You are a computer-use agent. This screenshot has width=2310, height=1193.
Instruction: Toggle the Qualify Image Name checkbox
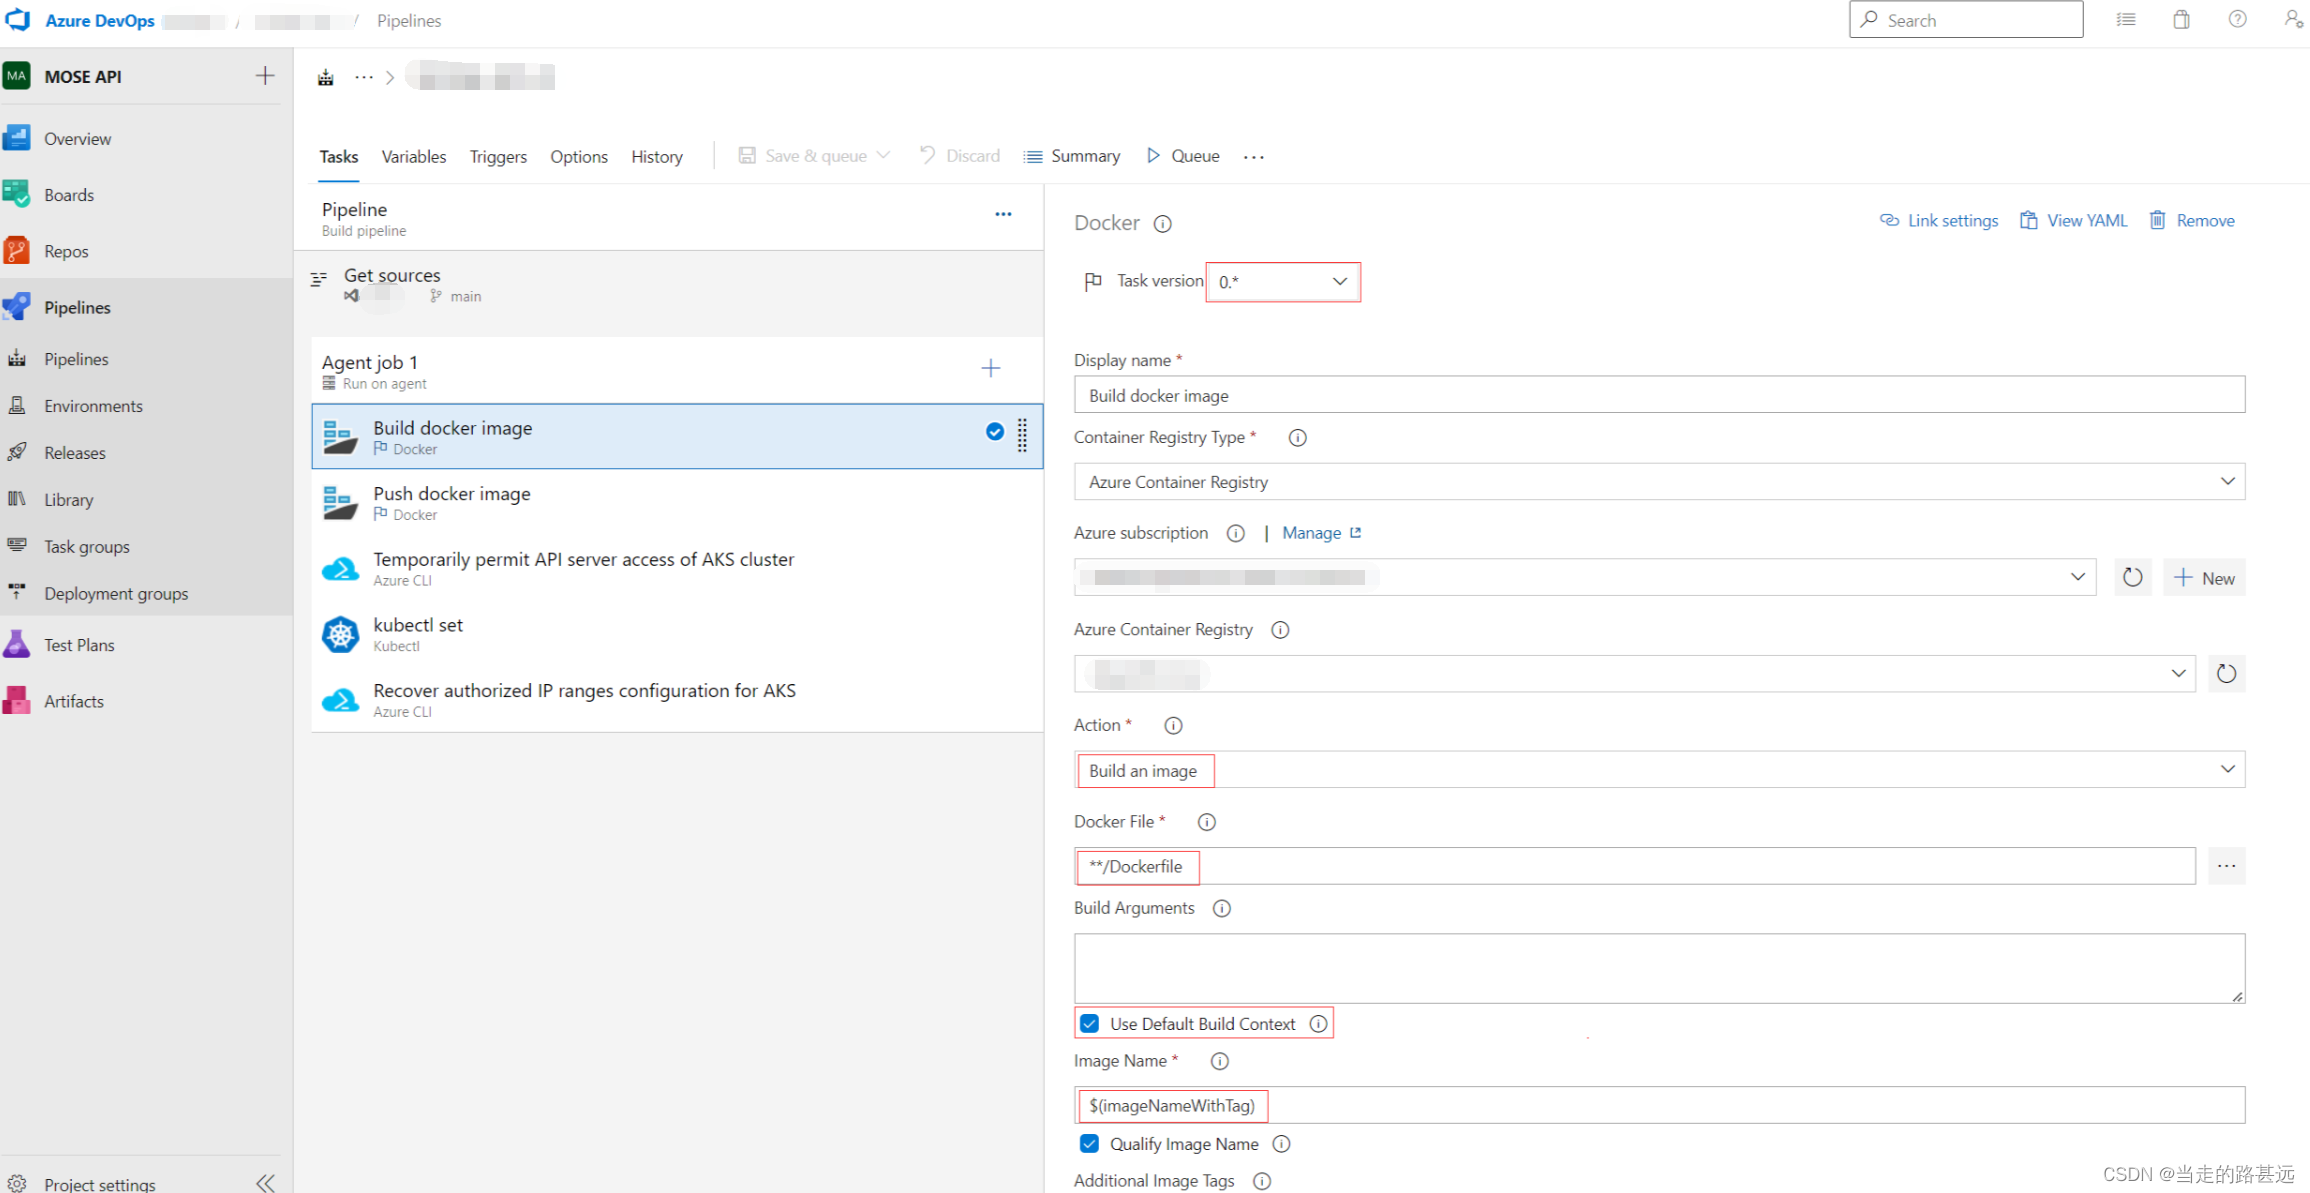point(1090,1143)
